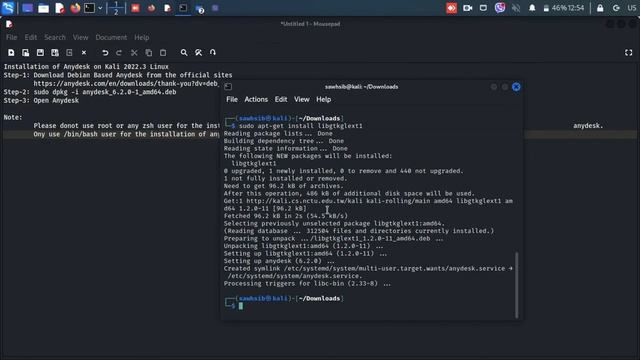This screenshot has width=640, height=360.
Task: Click the US keyboard layout indicator
Action: [631, 8]
